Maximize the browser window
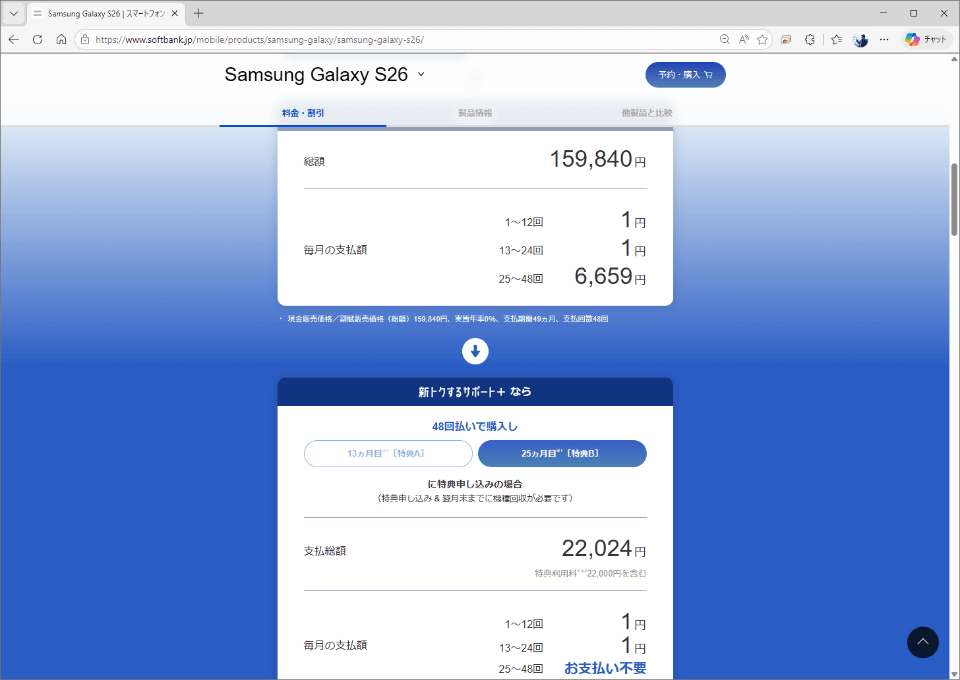The height and width of the screenshot is (680, 960). click(913, 13)
